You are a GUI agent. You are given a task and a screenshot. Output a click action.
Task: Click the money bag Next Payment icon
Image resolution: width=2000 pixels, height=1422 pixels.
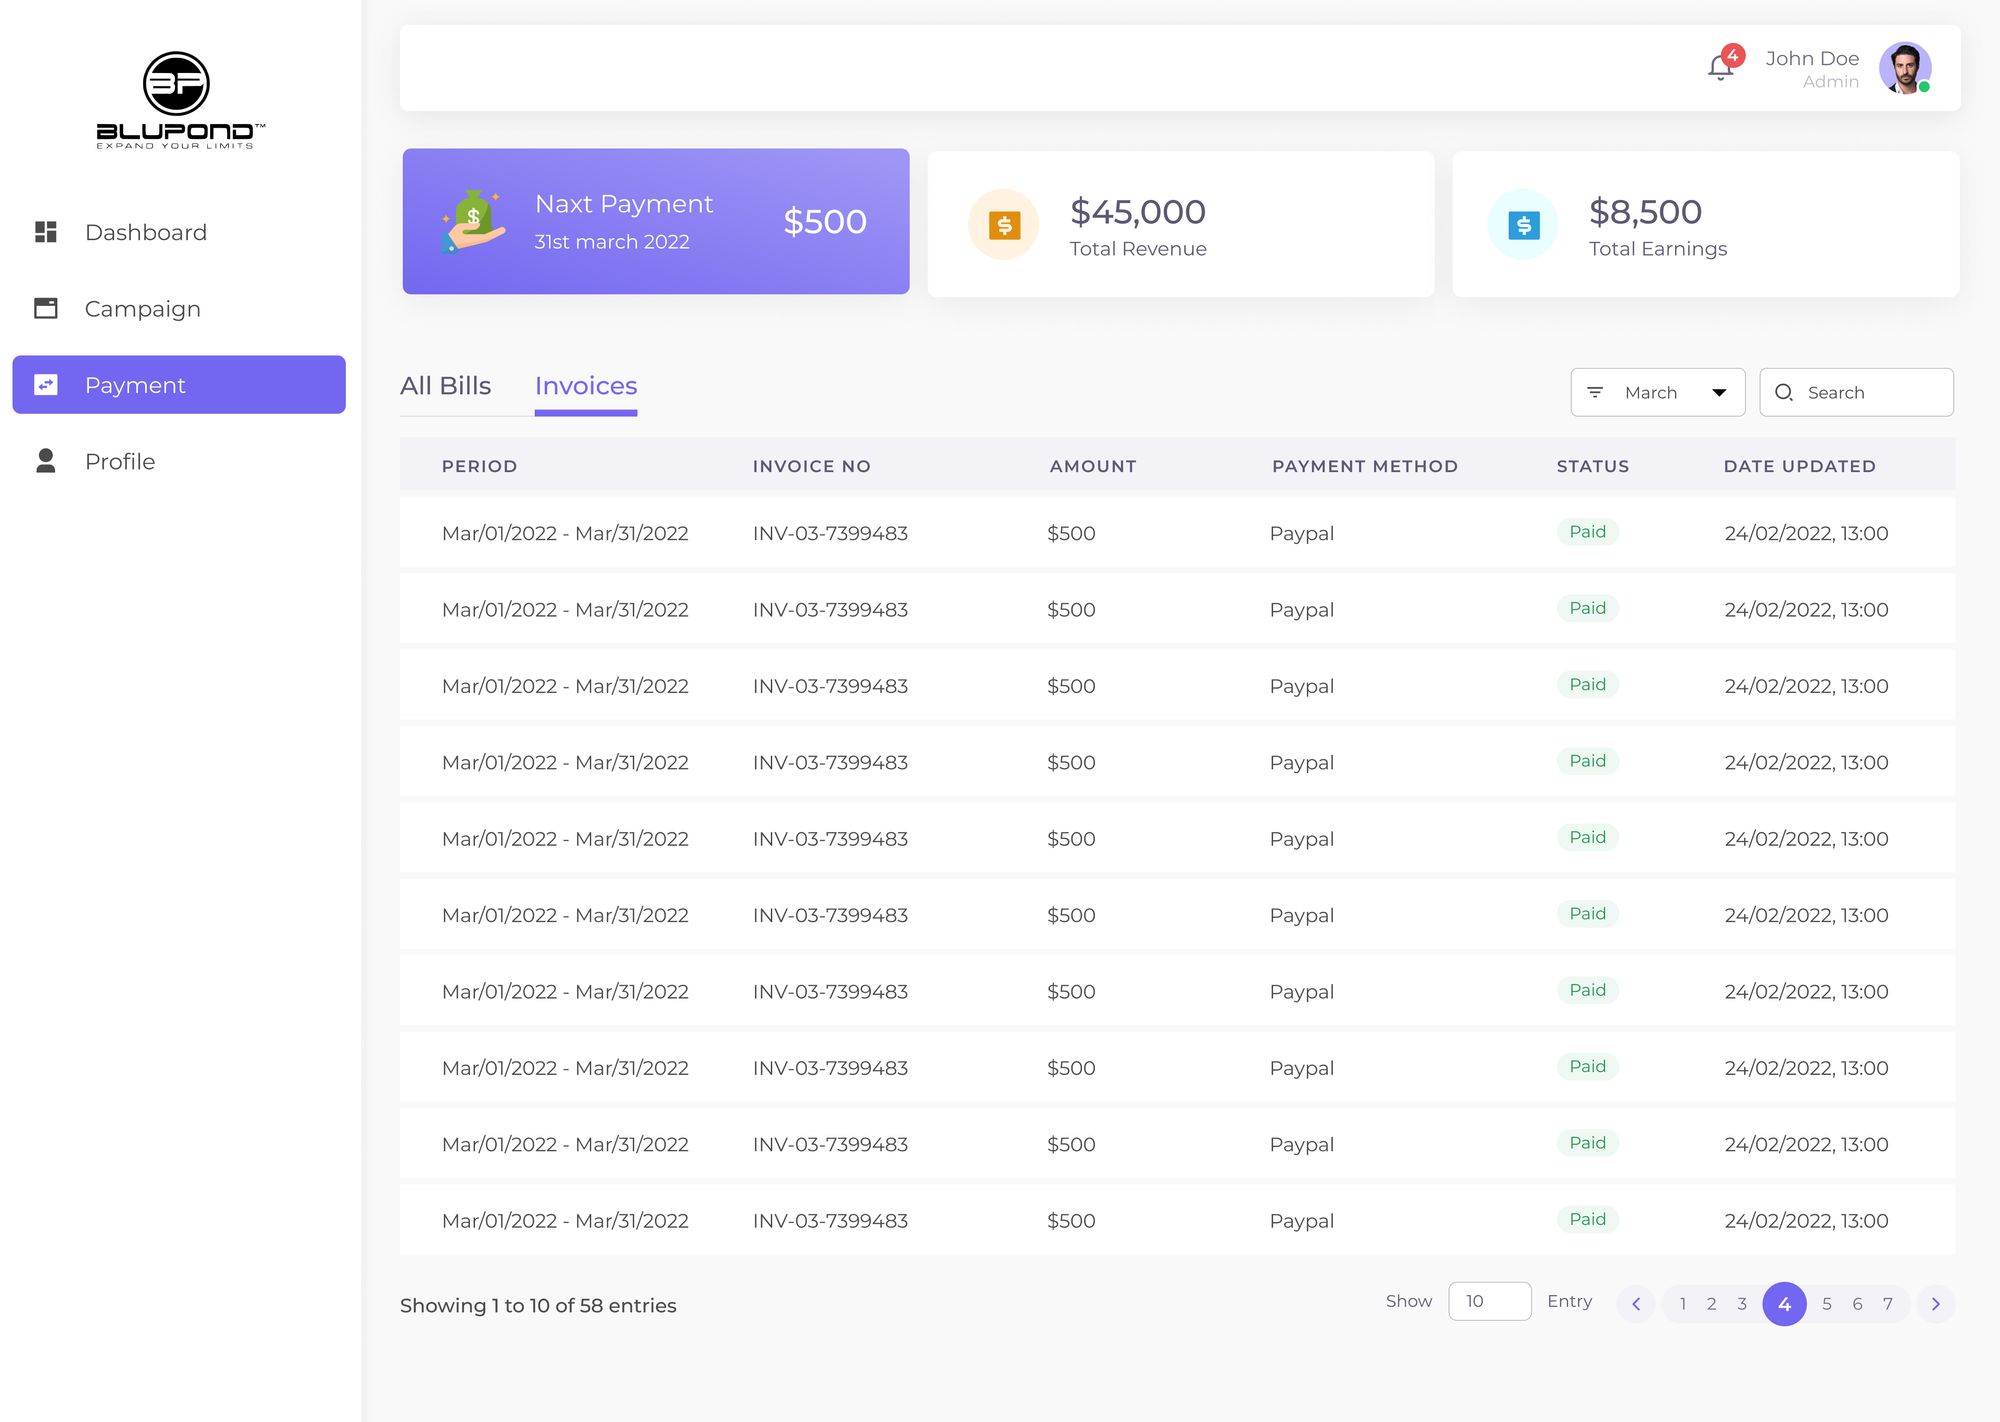click(x=472, y=221)
